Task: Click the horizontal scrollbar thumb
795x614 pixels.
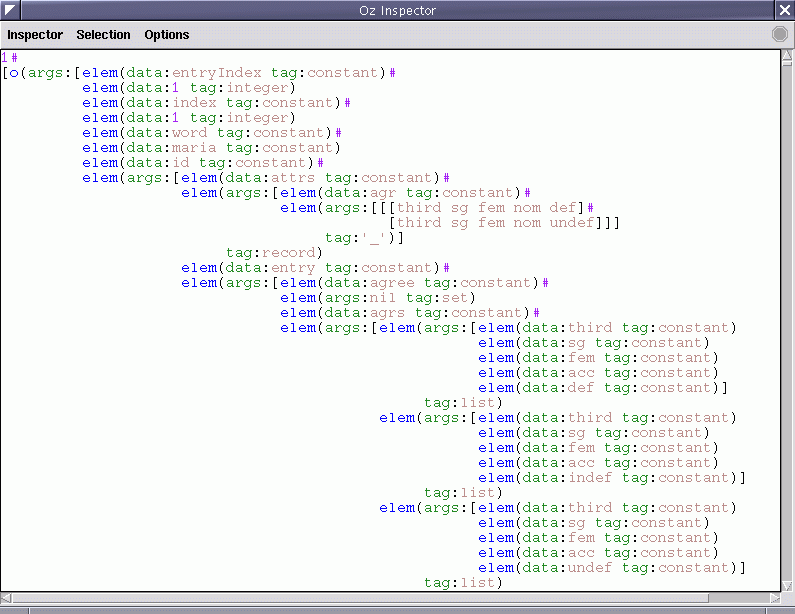Action: click(360, 598)
